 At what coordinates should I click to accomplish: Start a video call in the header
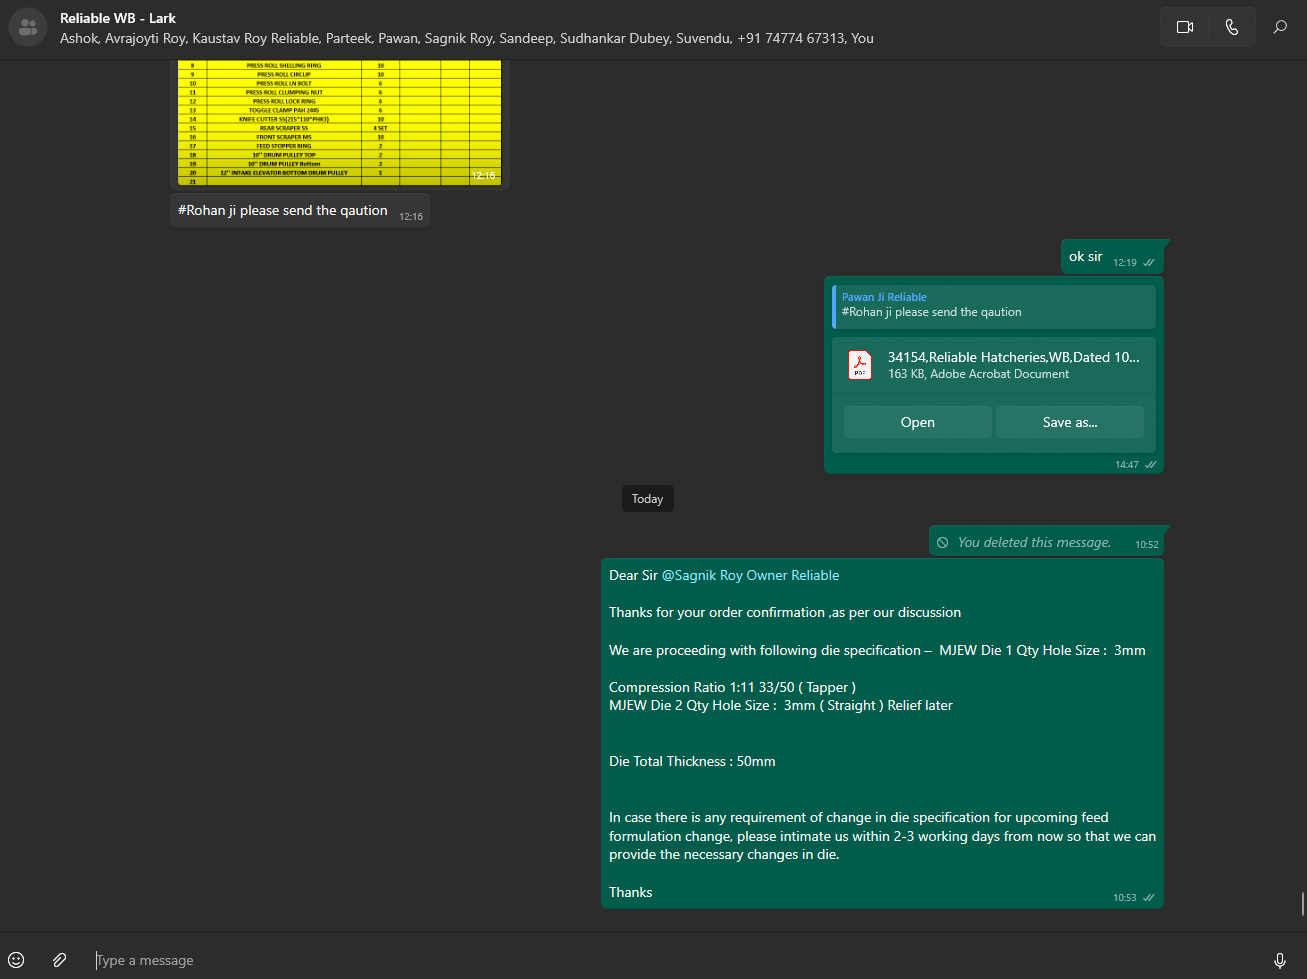[x=1185, y=27]
